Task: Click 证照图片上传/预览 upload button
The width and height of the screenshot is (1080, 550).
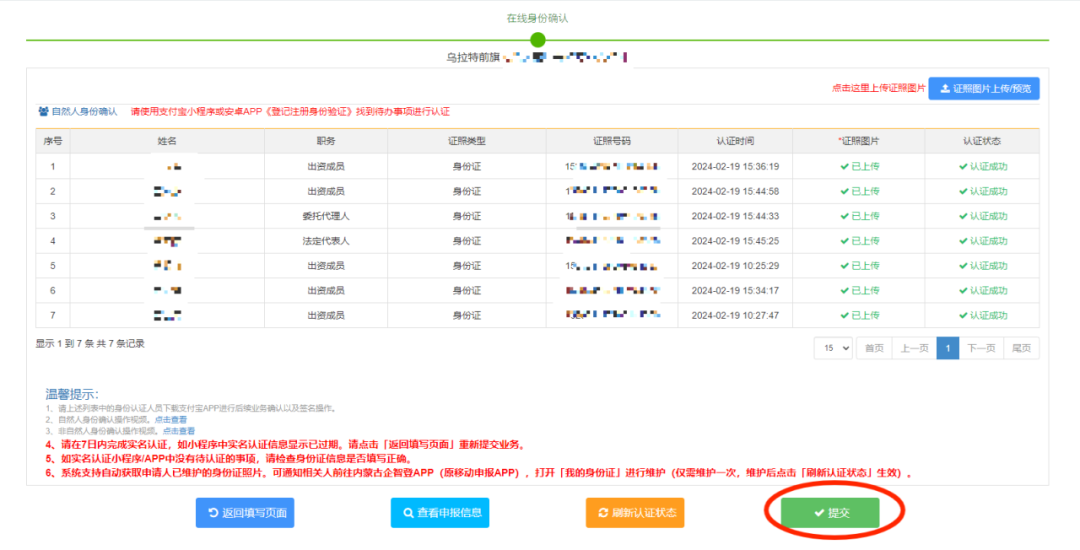Action: click(984, 88)
